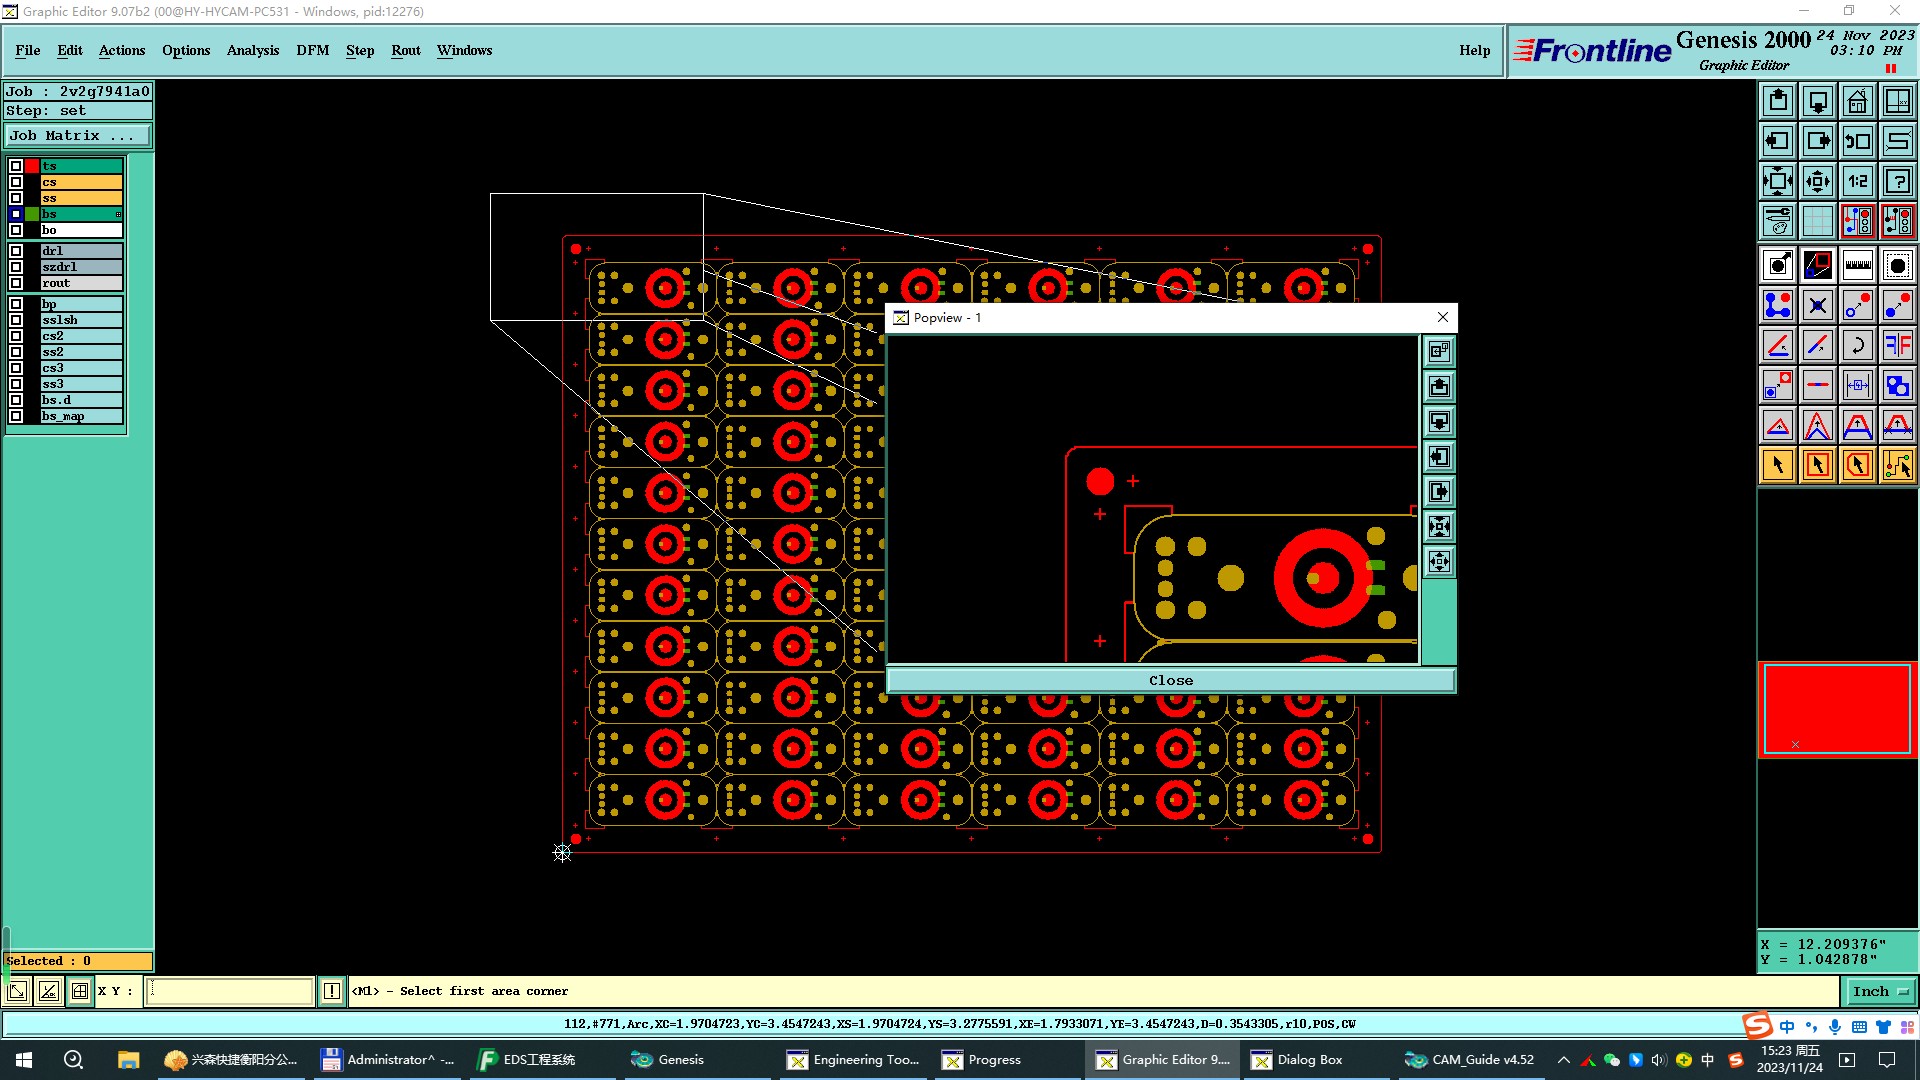1920x1080 pixels.
Task: Toggle the cs layer checkbox
Action: point(16,182)
